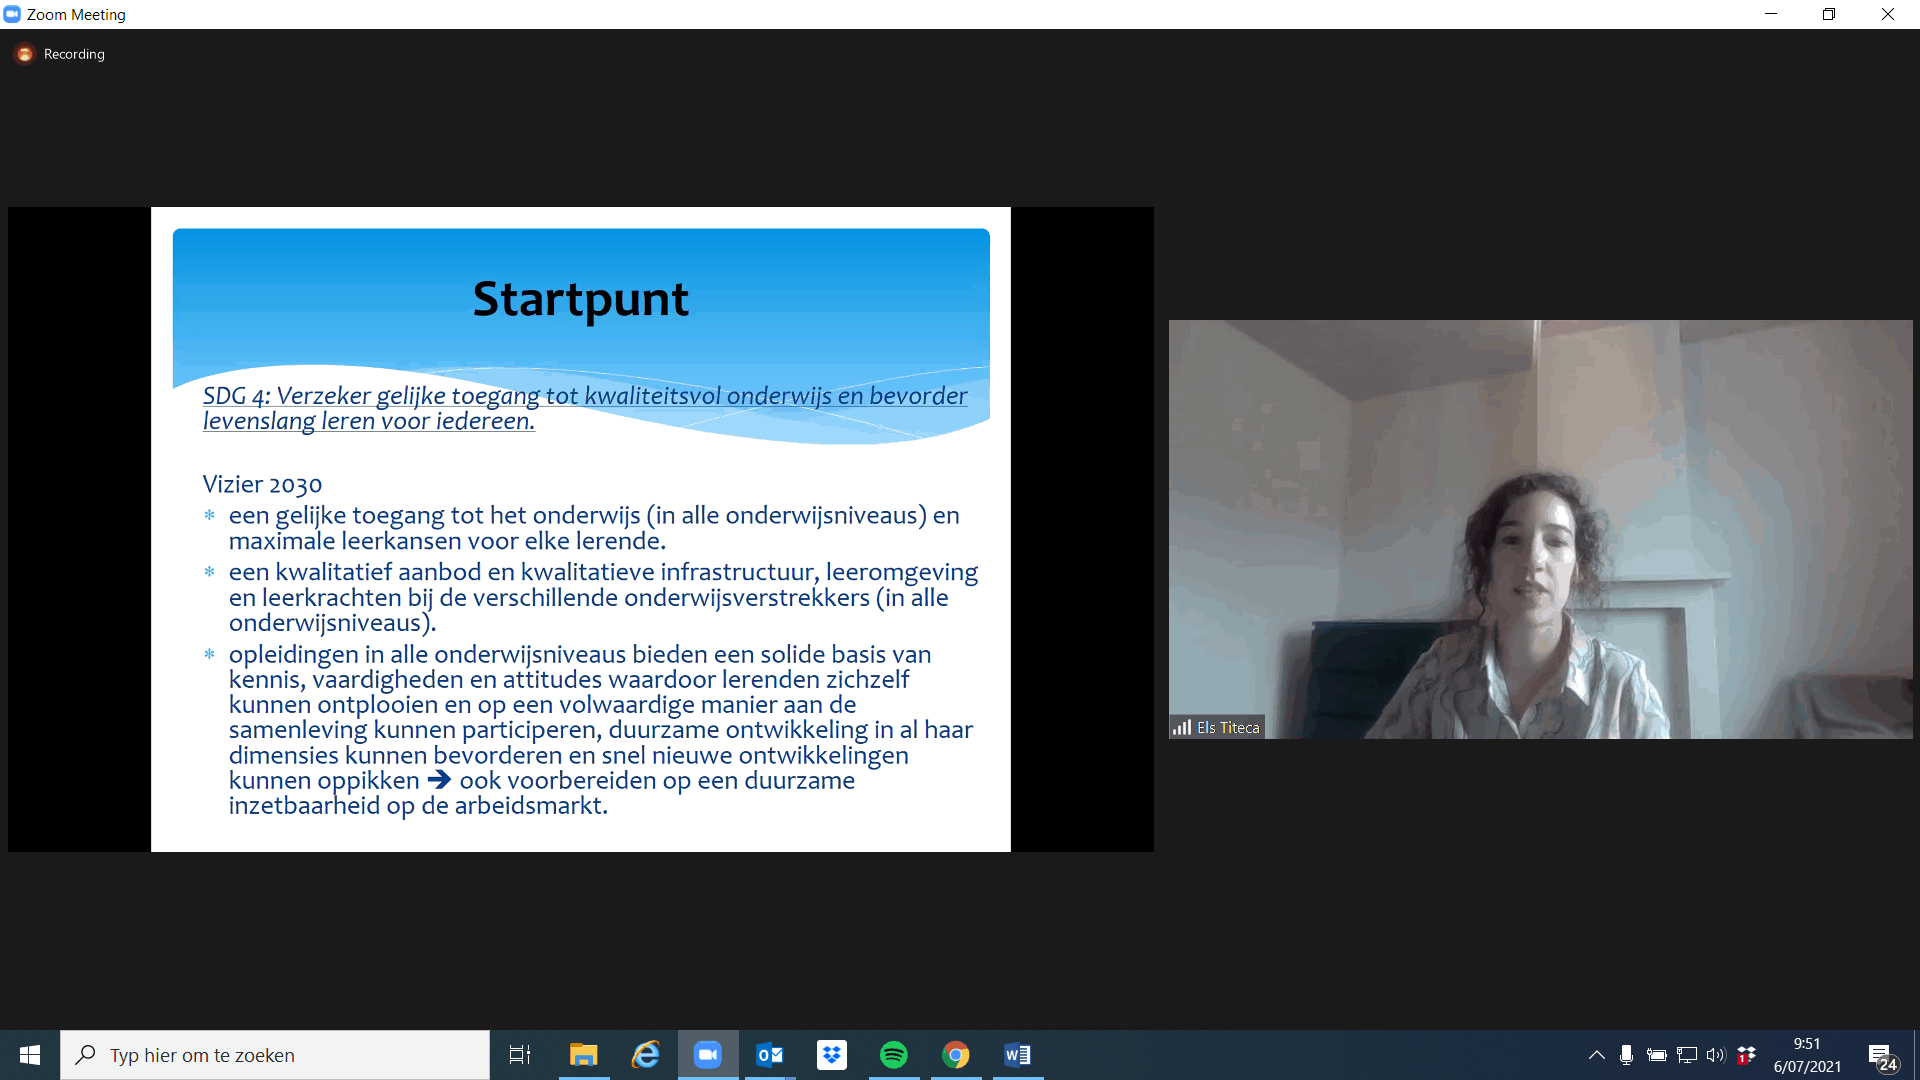Launch Internet Explorer from taskbar
This screenshot has width=1920, height=1080.
[x=646, y=1055]
